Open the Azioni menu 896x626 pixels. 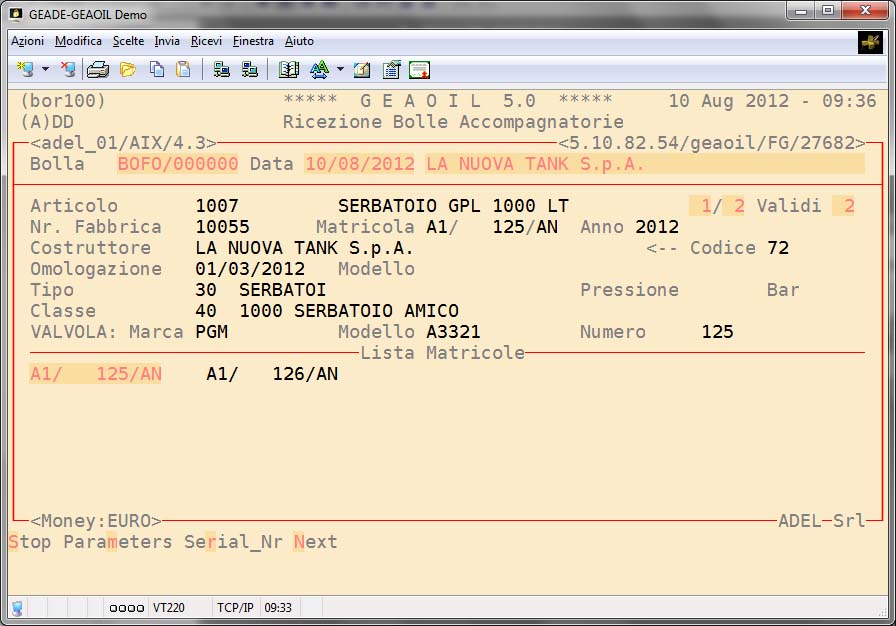(27, 41)
